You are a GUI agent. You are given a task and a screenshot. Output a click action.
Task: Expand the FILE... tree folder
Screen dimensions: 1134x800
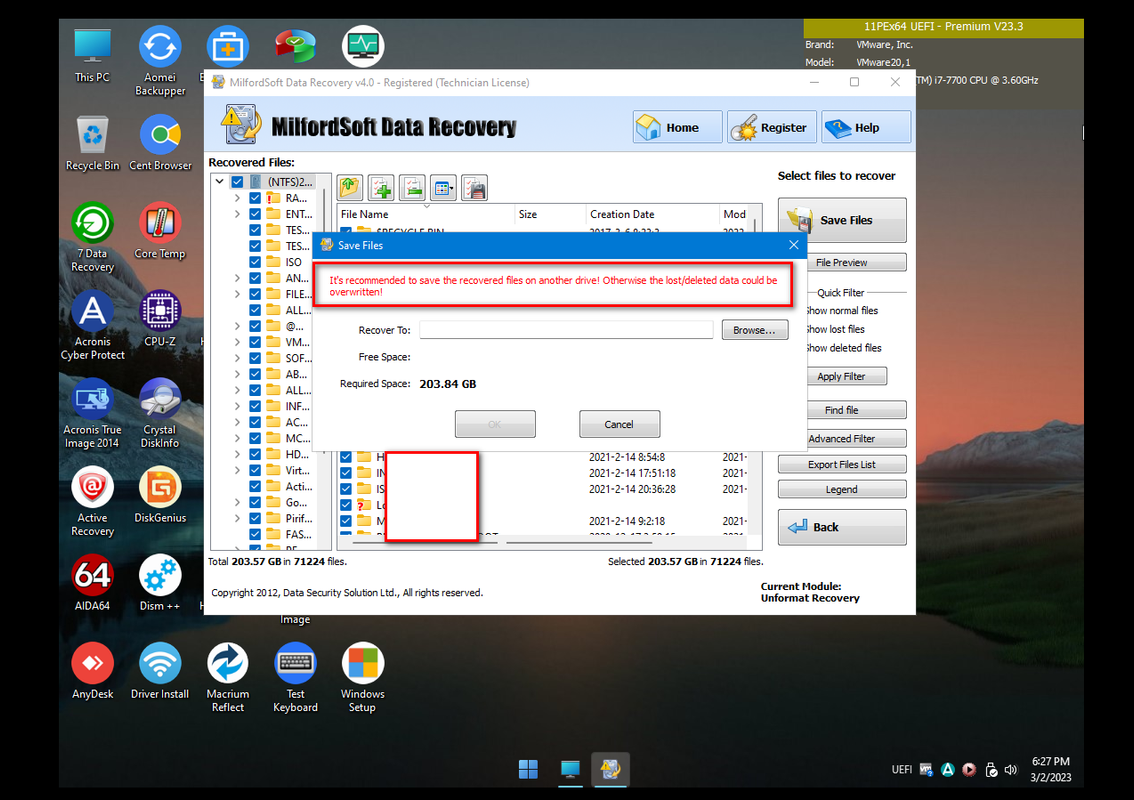237,294
